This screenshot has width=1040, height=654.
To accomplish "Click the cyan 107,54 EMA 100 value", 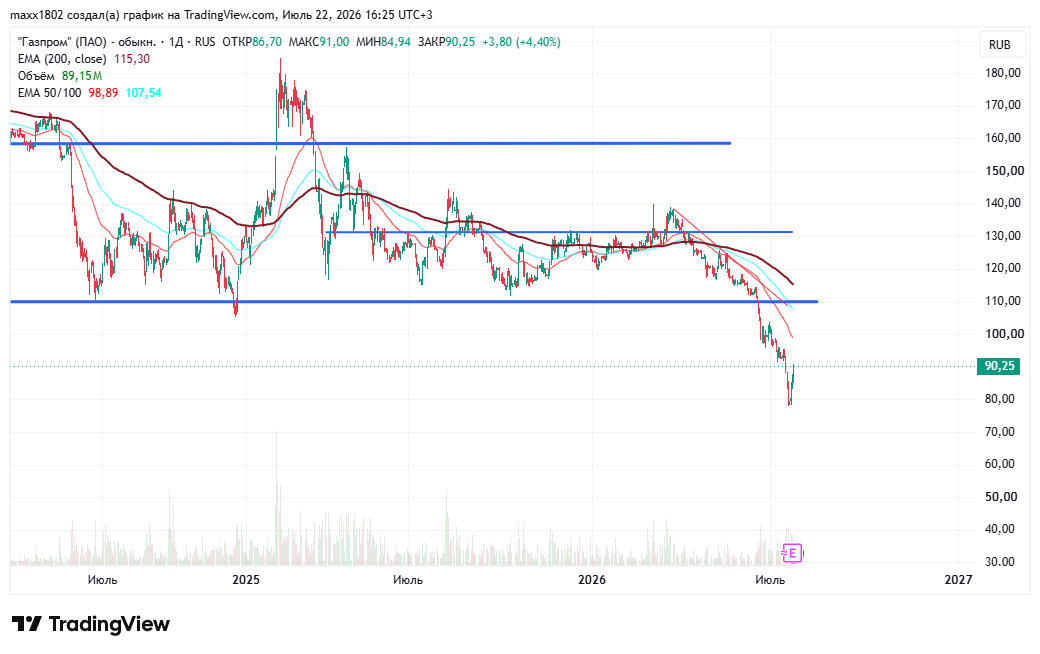I will click(x=143, y=93).
